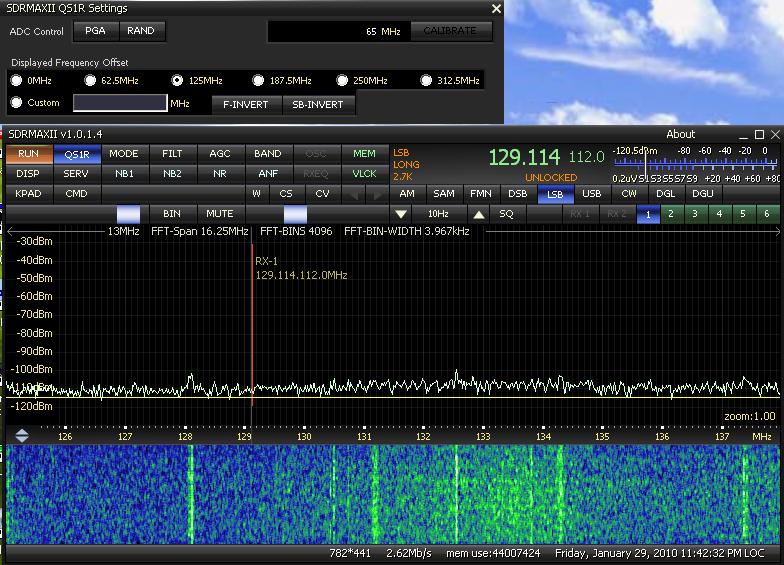This screenshot has height=565, width=784.
Task: Toggle the RAND ADC control
Action: pyautogui.click(x=141, y=31)
